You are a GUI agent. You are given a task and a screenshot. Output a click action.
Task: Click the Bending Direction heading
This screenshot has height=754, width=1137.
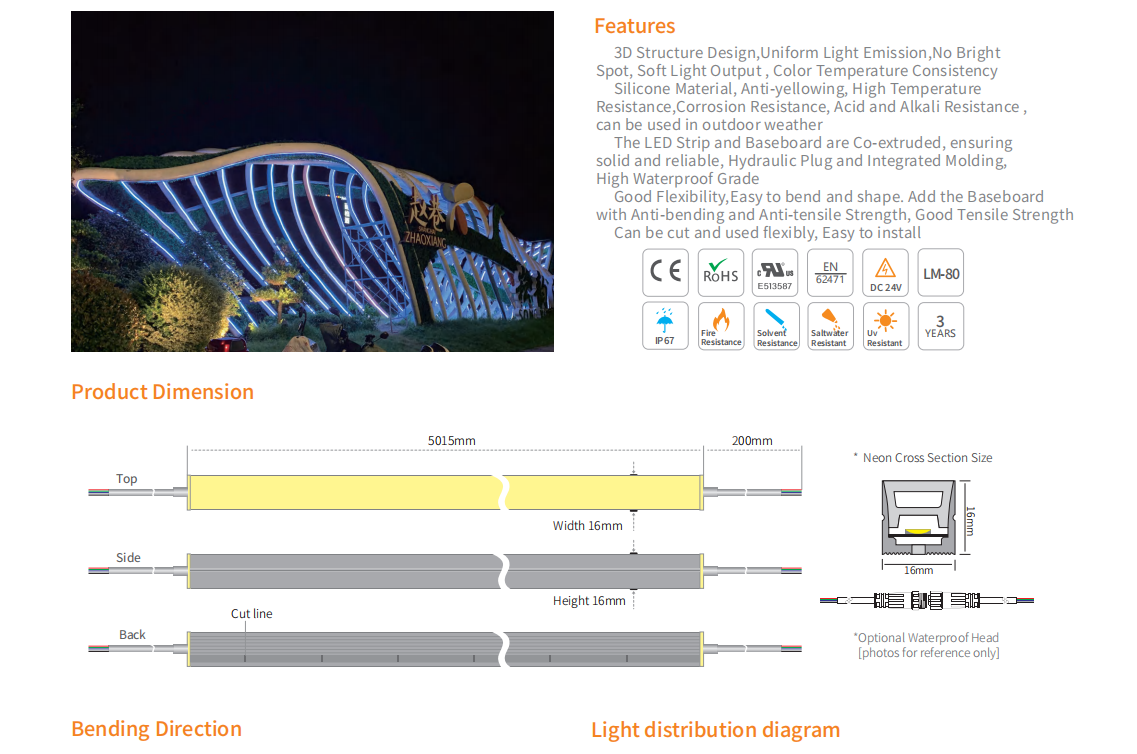[x=156, y=729]
